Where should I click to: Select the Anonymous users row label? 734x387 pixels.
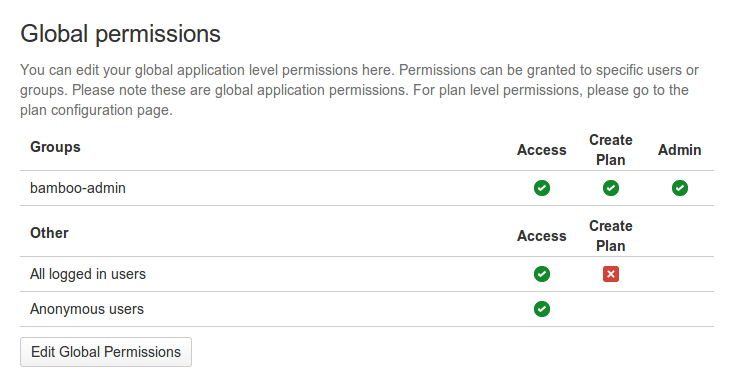[x=87, y=309]
